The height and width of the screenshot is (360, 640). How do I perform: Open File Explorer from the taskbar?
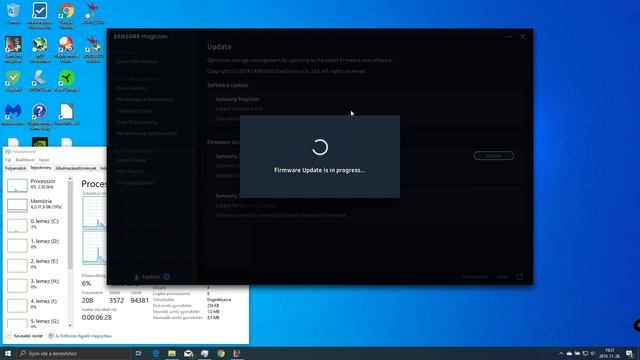click(172, 353)
